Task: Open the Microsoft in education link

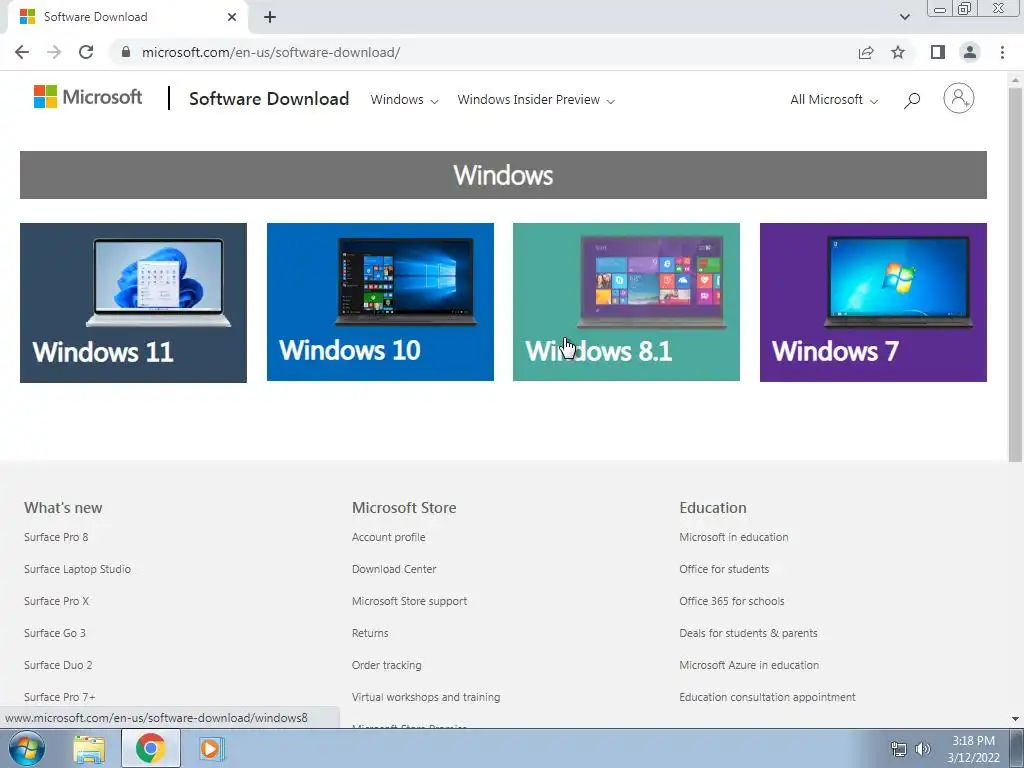Action: (734, 537)
